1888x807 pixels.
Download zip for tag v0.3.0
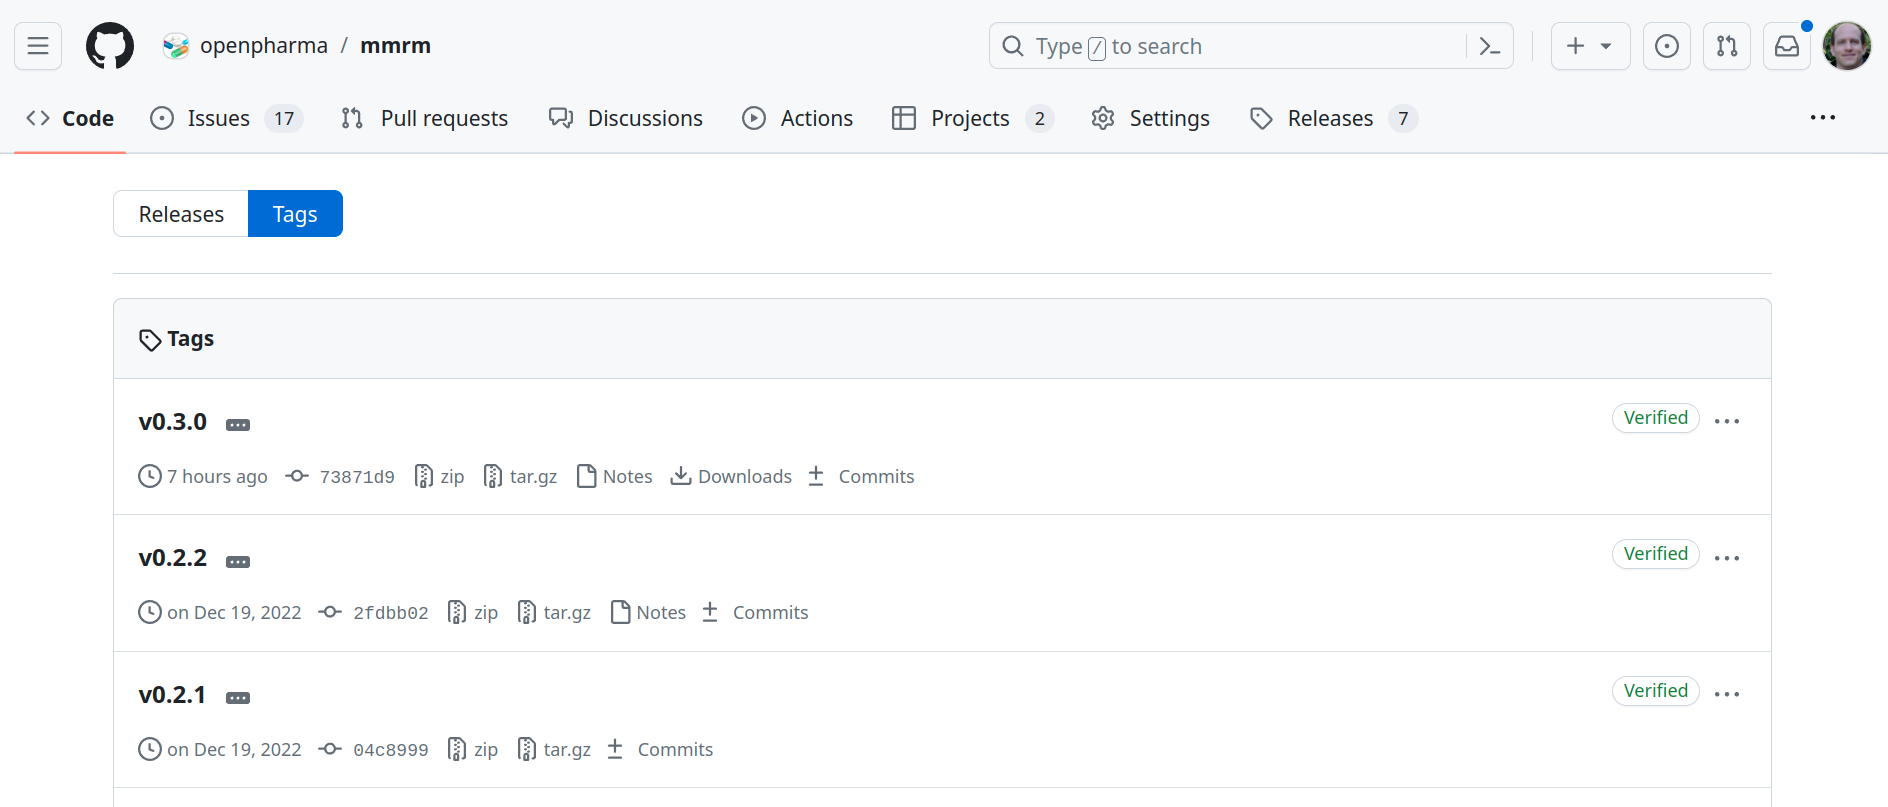(x=440, y=477)
